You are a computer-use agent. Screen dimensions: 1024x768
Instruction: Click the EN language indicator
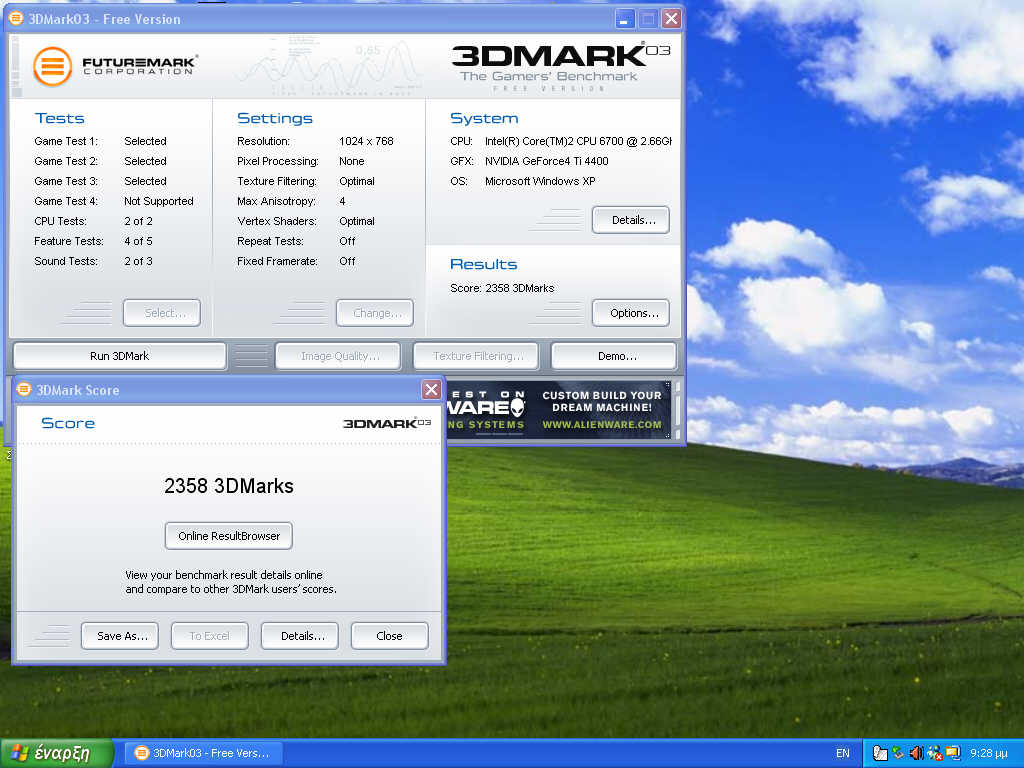click(842, 753)
